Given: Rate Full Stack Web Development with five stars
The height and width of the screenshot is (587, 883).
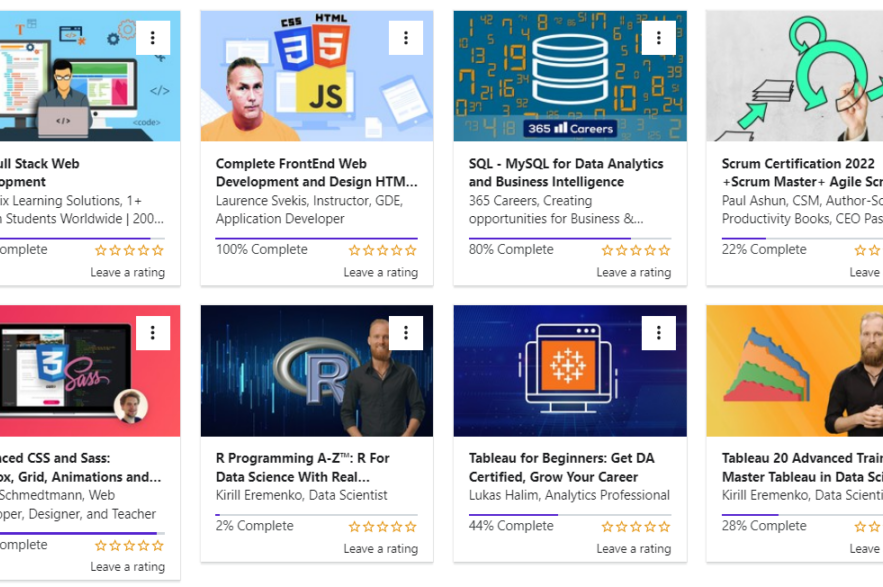Looking at the screenshot, I should [x=158, y=250].
